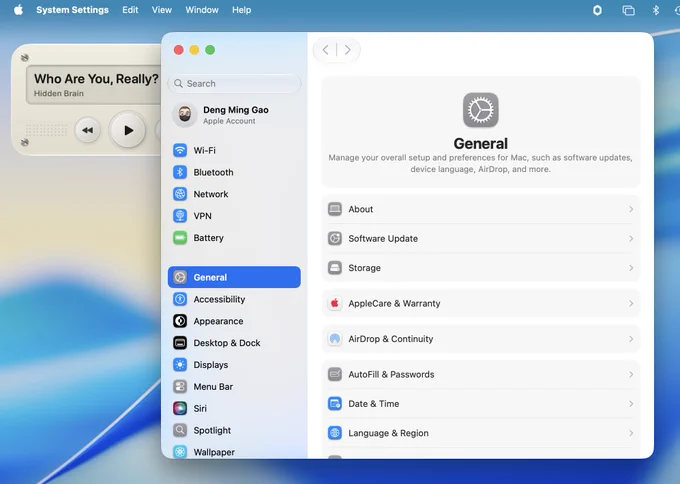Click the AirDrop & Continuity icon
680x484 pixels.
coord(335,339)
